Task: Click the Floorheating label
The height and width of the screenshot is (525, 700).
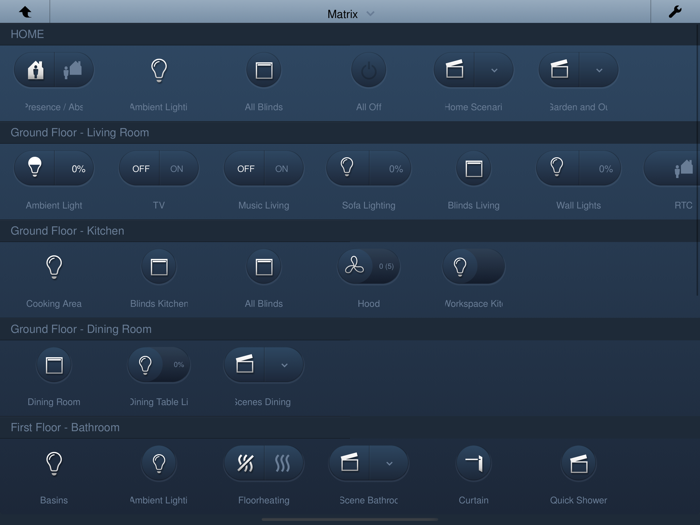Action: point(264,500)
